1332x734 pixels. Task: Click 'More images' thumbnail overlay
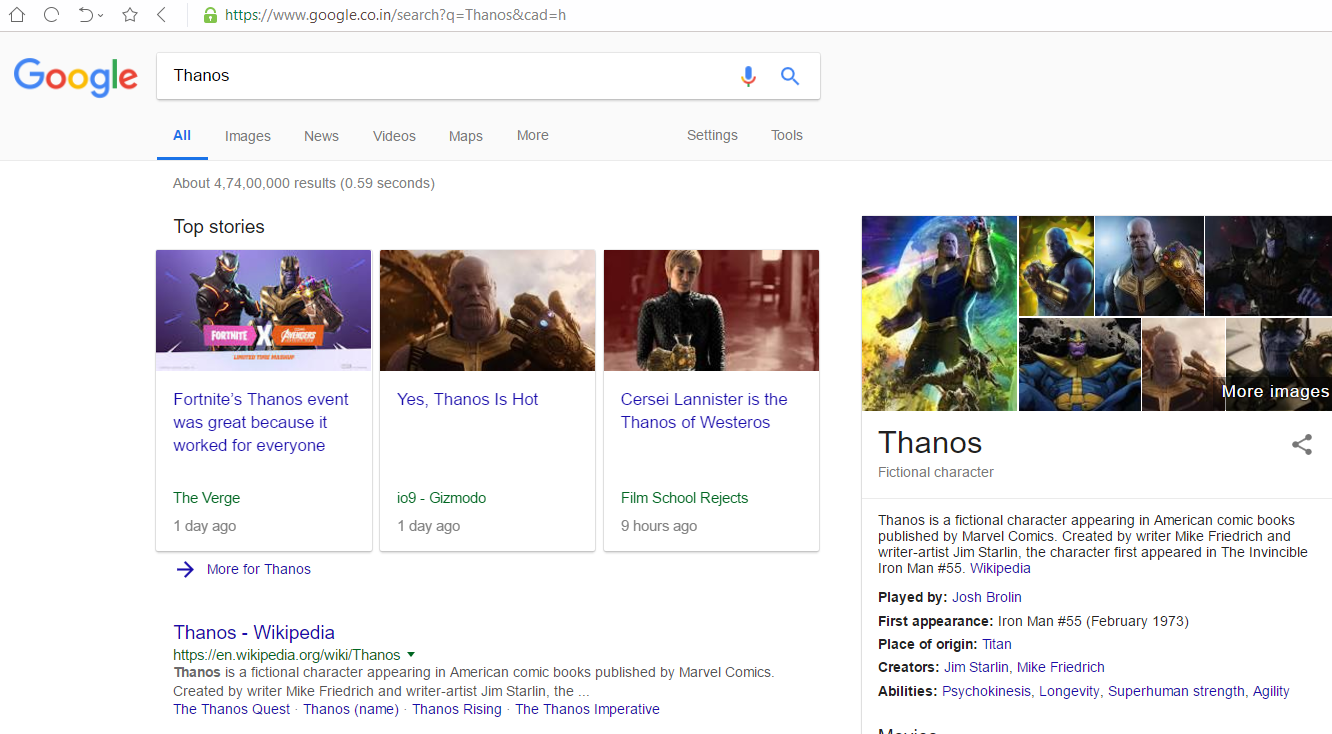click(x=1279, y=364)
